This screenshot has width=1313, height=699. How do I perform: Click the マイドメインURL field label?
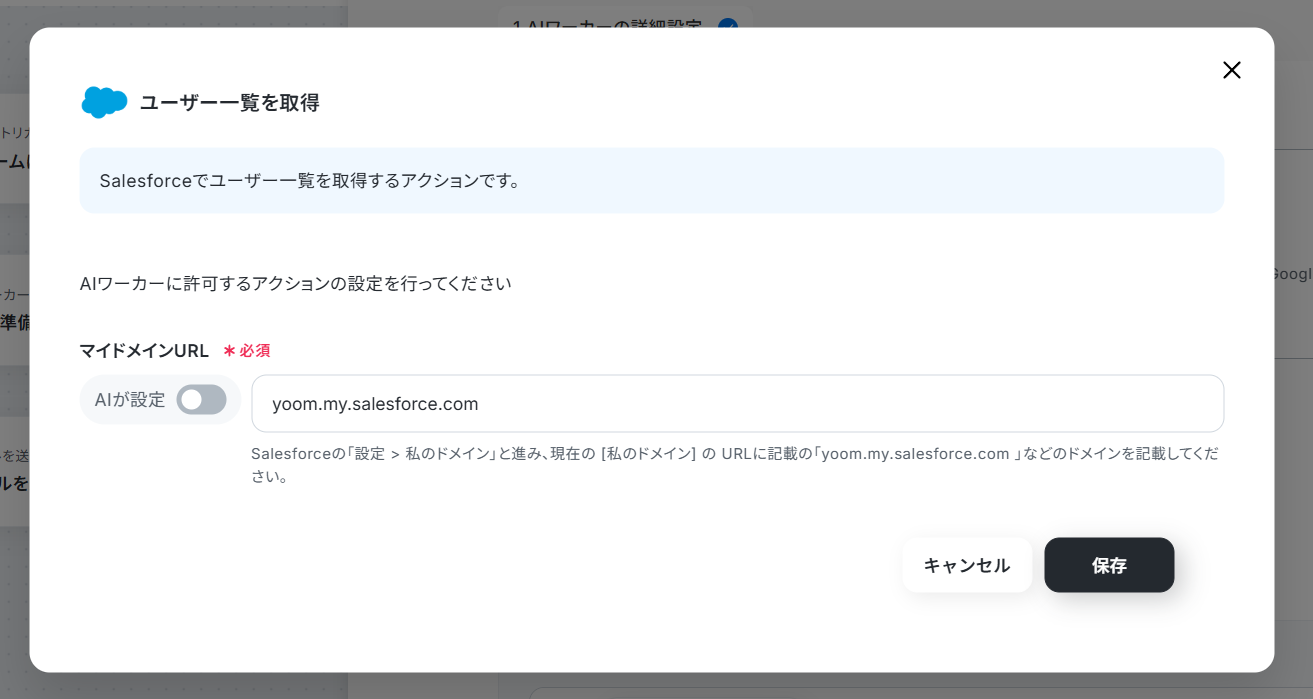point(144,351)
